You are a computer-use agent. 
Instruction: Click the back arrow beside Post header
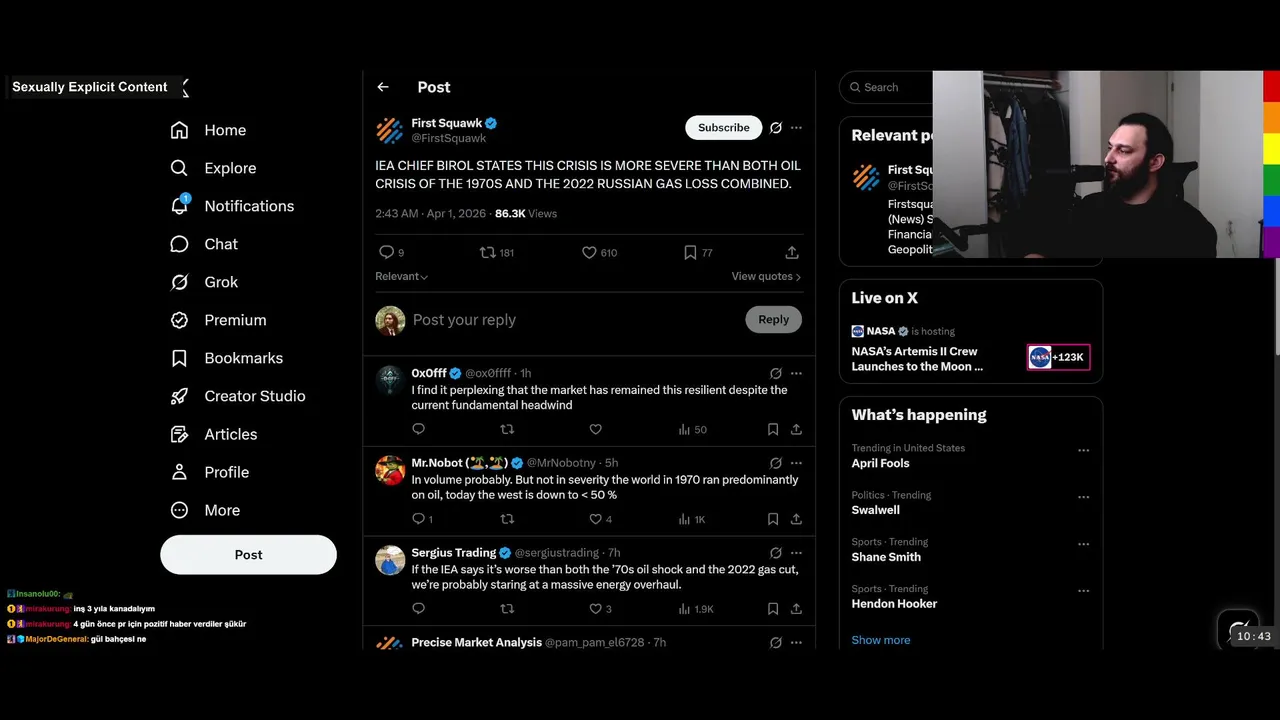[383, 87]
